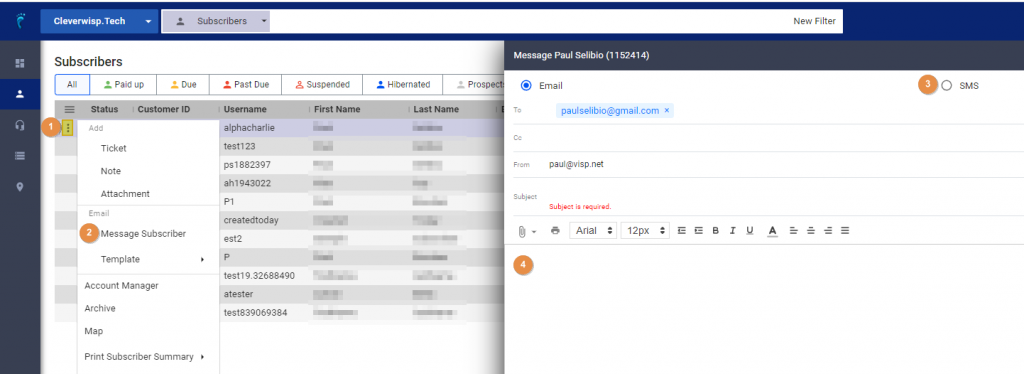
Task: Select the SMS radio button
Action: pos(947,86)
